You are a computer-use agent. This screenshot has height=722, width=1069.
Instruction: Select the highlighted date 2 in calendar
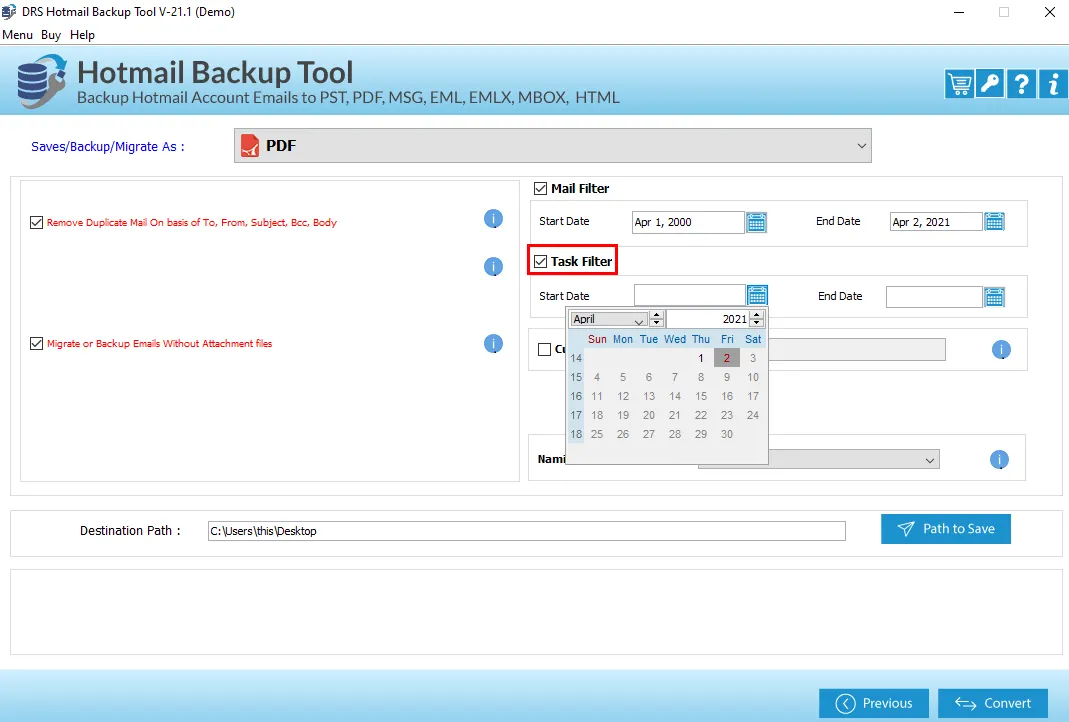727,358
